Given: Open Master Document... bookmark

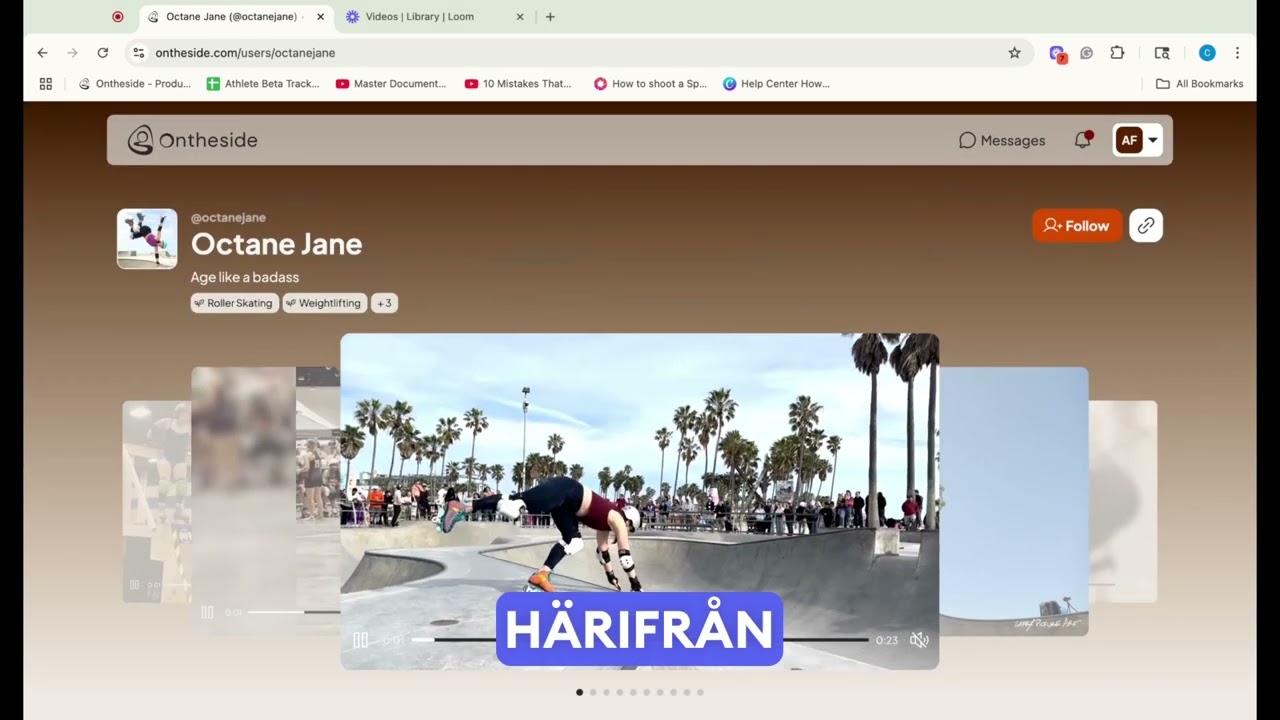Looking at the screenshot, I should (x=391, y=84).
